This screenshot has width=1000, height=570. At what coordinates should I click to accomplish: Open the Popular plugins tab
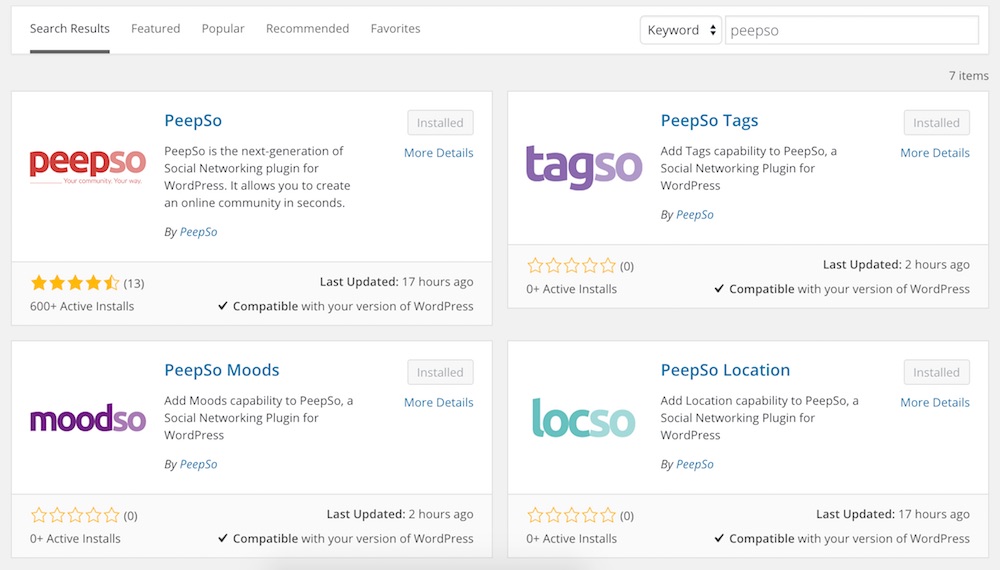tap(223, 29)
